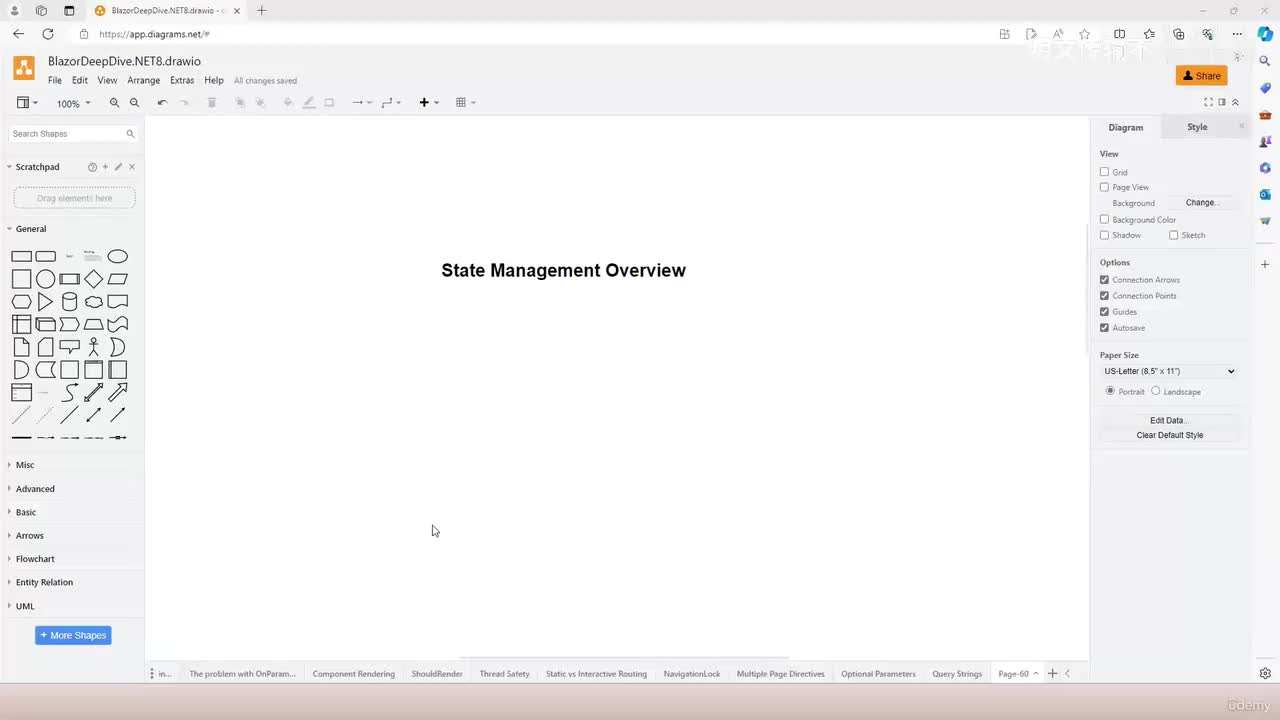Click the orange Share button
This screenshot has height=720, width=1280.
coord(1202,76)
